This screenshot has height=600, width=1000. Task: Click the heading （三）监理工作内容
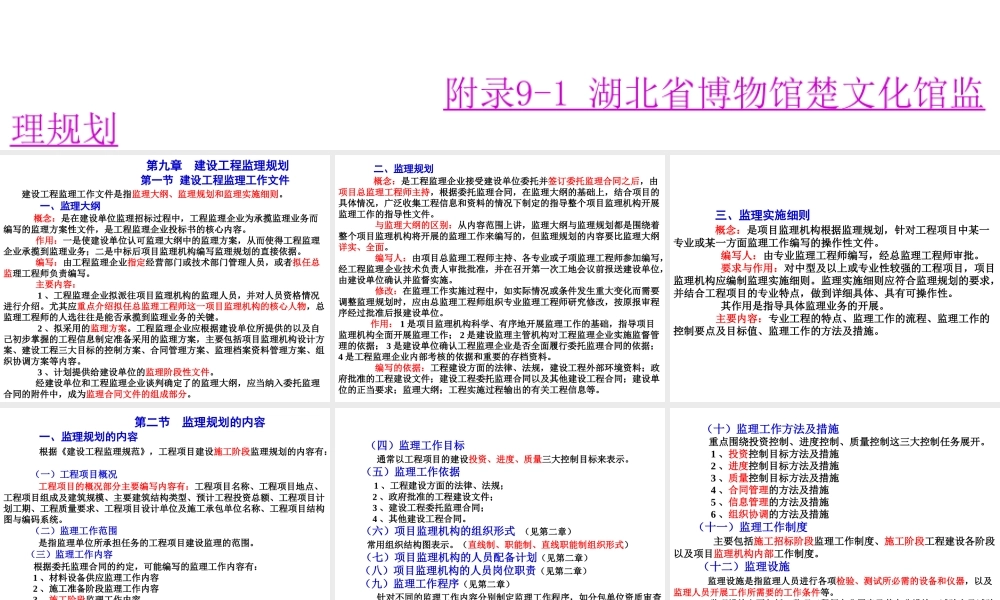[70, 554]
